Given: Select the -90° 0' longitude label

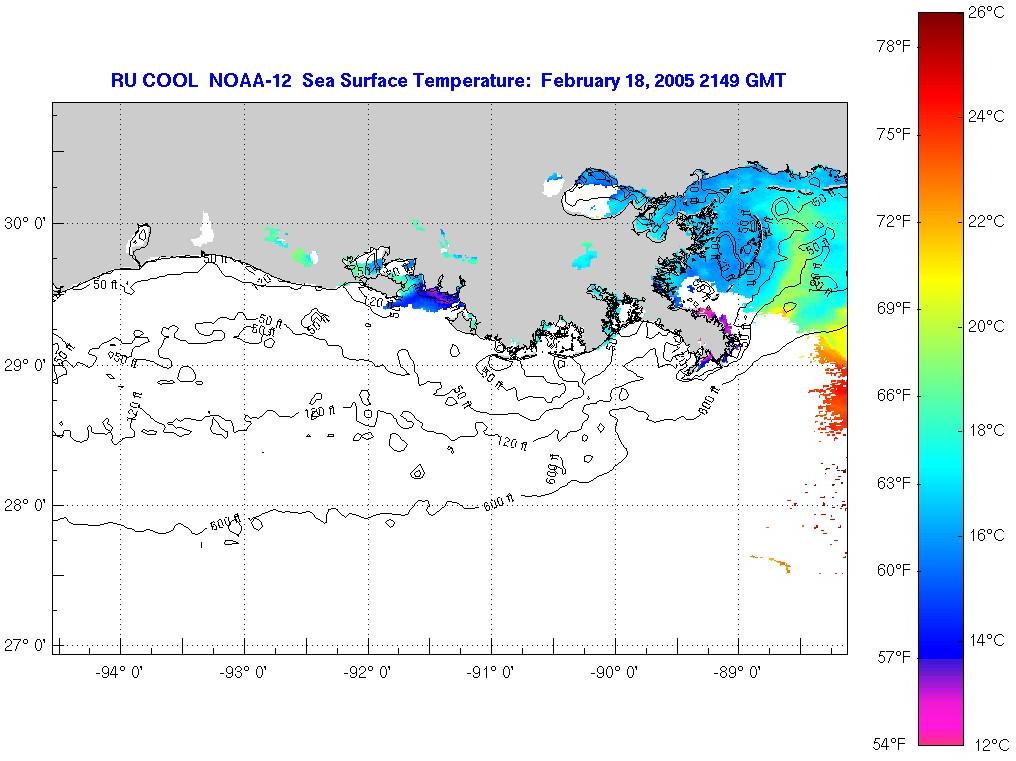Looking at the screenshot, I should 614,672.
